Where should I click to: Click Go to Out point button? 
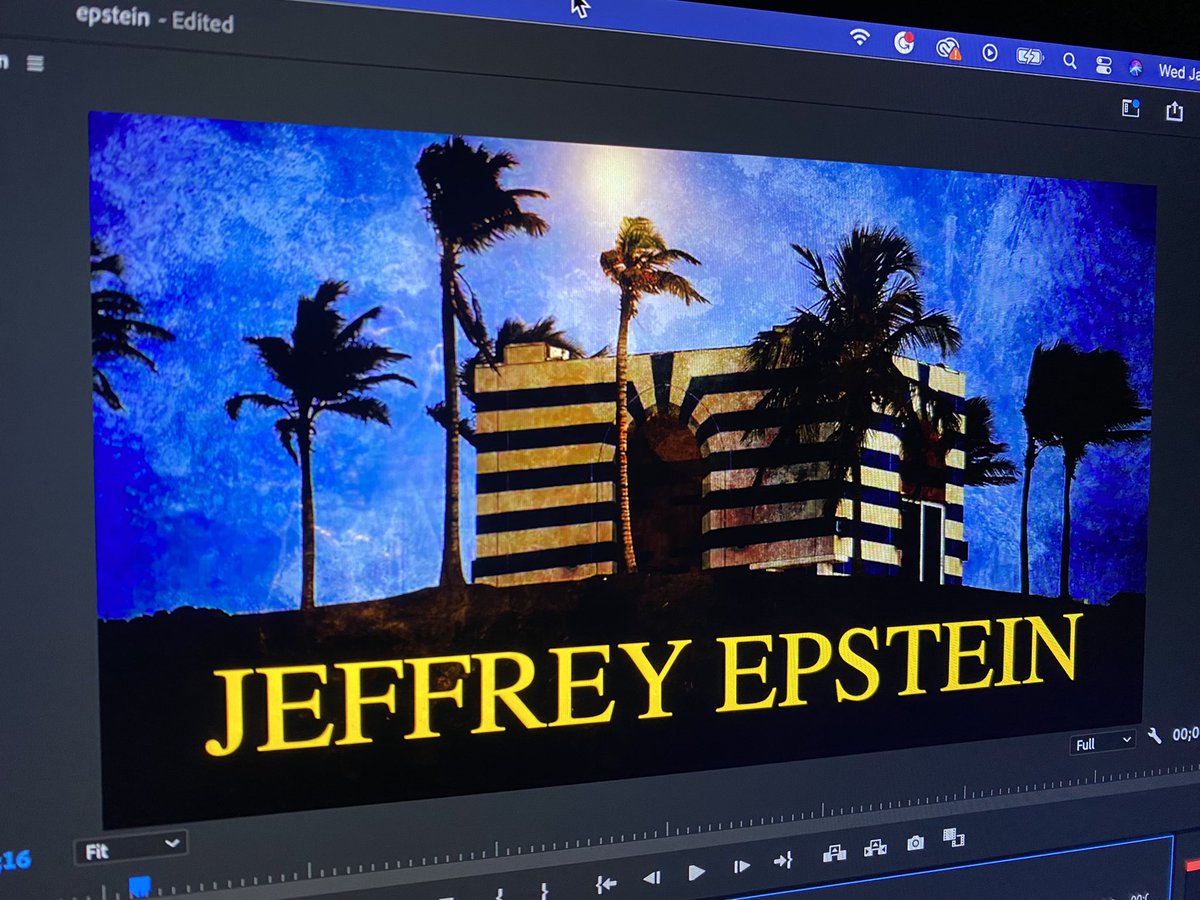[x=783, y=861]
